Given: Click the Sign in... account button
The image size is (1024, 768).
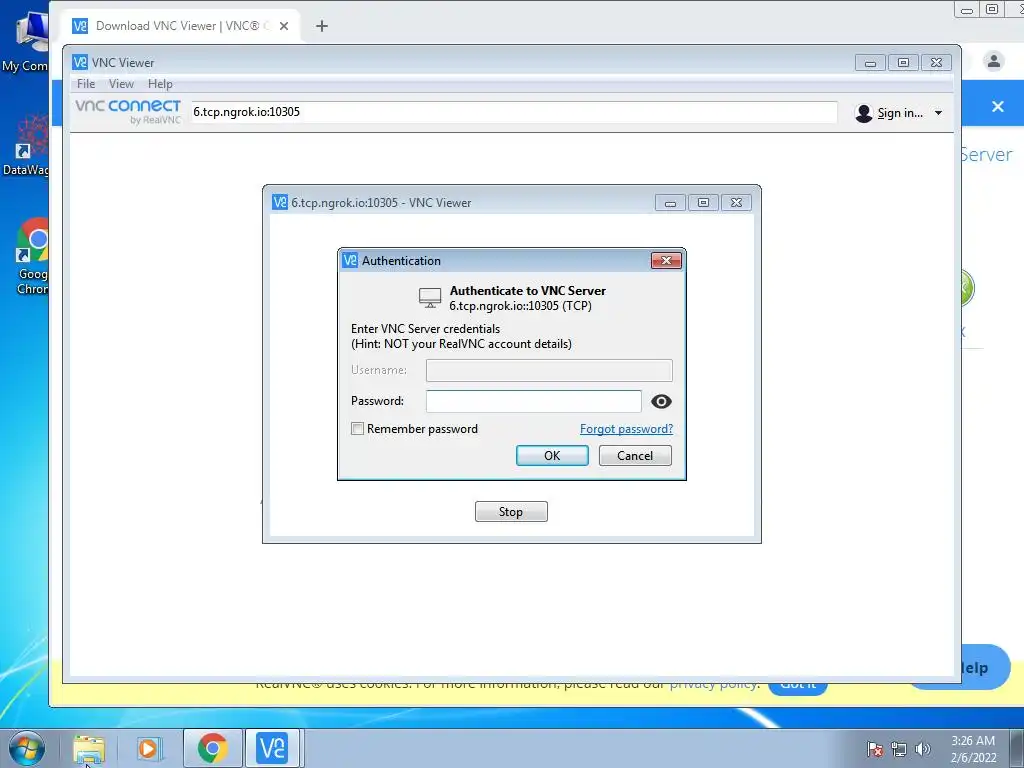Looking at the screenshot, I should pyautogui.click(x=899, y=112).
